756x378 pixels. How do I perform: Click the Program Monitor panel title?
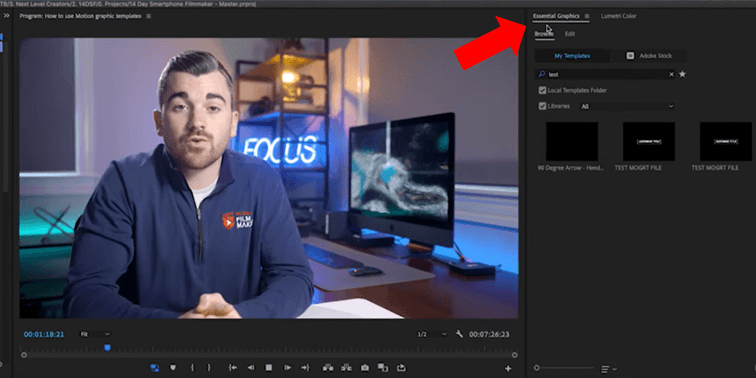[x=81, y=16]
